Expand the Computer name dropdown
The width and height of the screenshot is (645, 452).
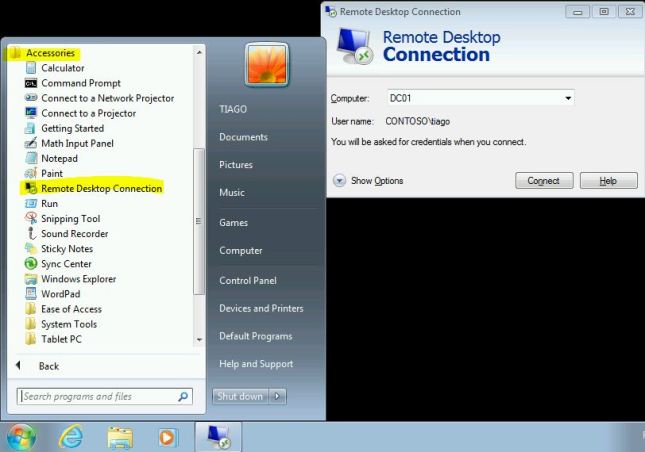pyautogui.click(x=568, y=98)
